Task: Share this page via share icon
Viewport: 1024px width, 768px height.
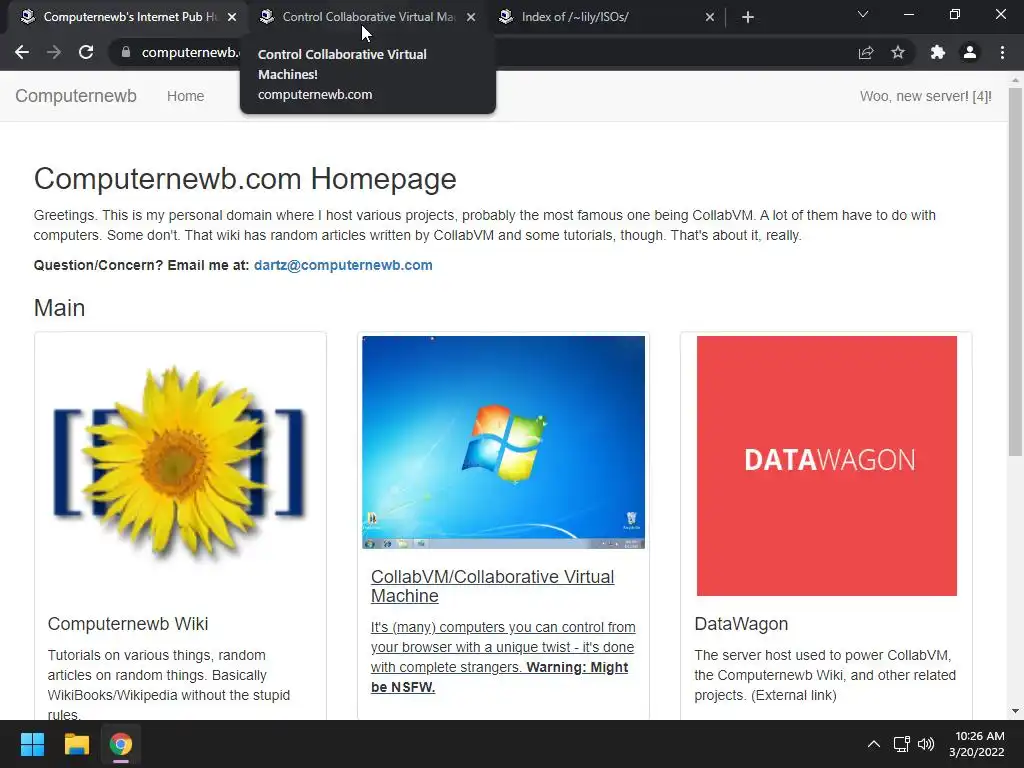Action: click(866, 52)
